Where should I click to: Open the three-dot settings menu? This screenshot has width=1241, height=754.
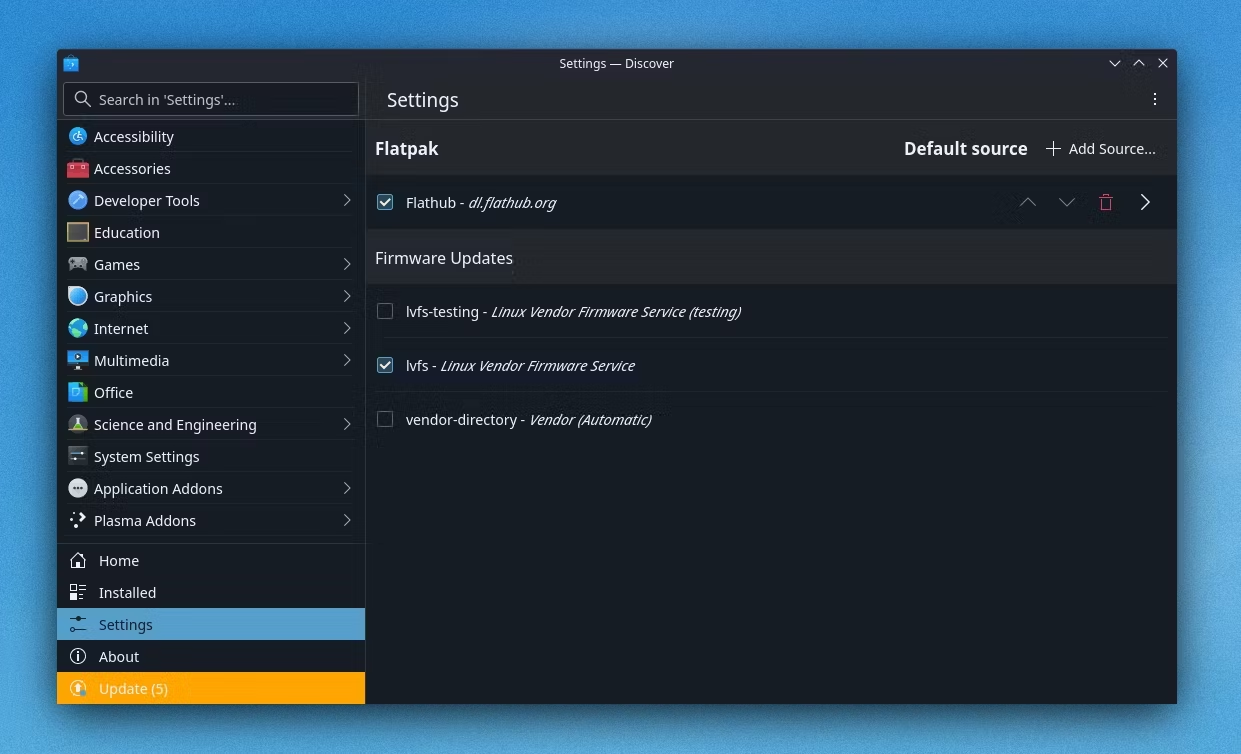(x=1154, y=99)
